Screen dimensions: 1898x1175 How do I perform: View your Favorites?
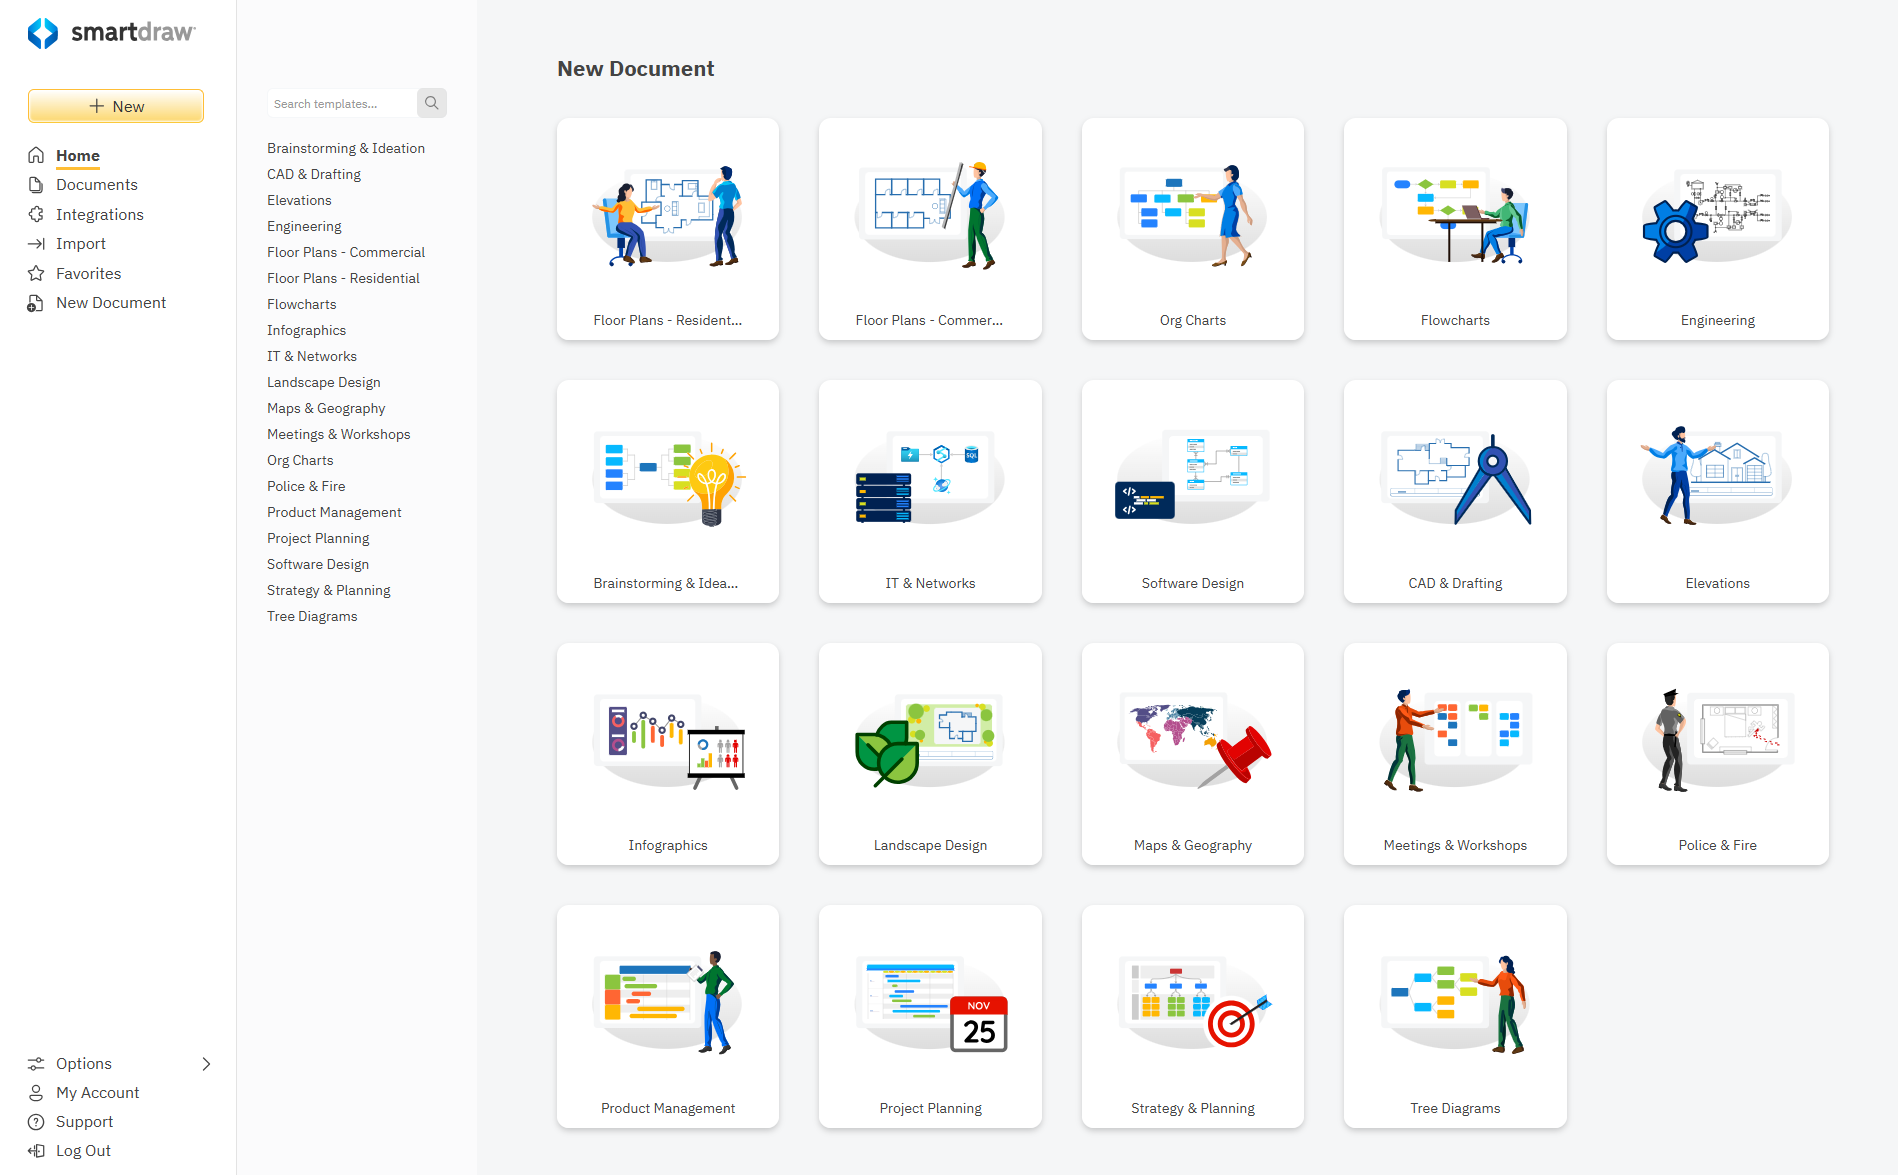click(x=87, y=272)
